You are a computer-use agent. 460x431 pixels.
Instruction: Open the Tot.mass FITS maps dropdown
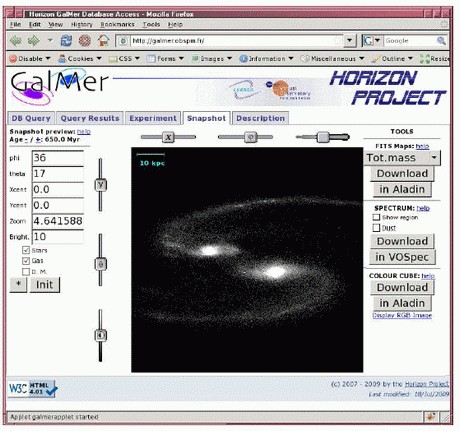coord(402,158)
